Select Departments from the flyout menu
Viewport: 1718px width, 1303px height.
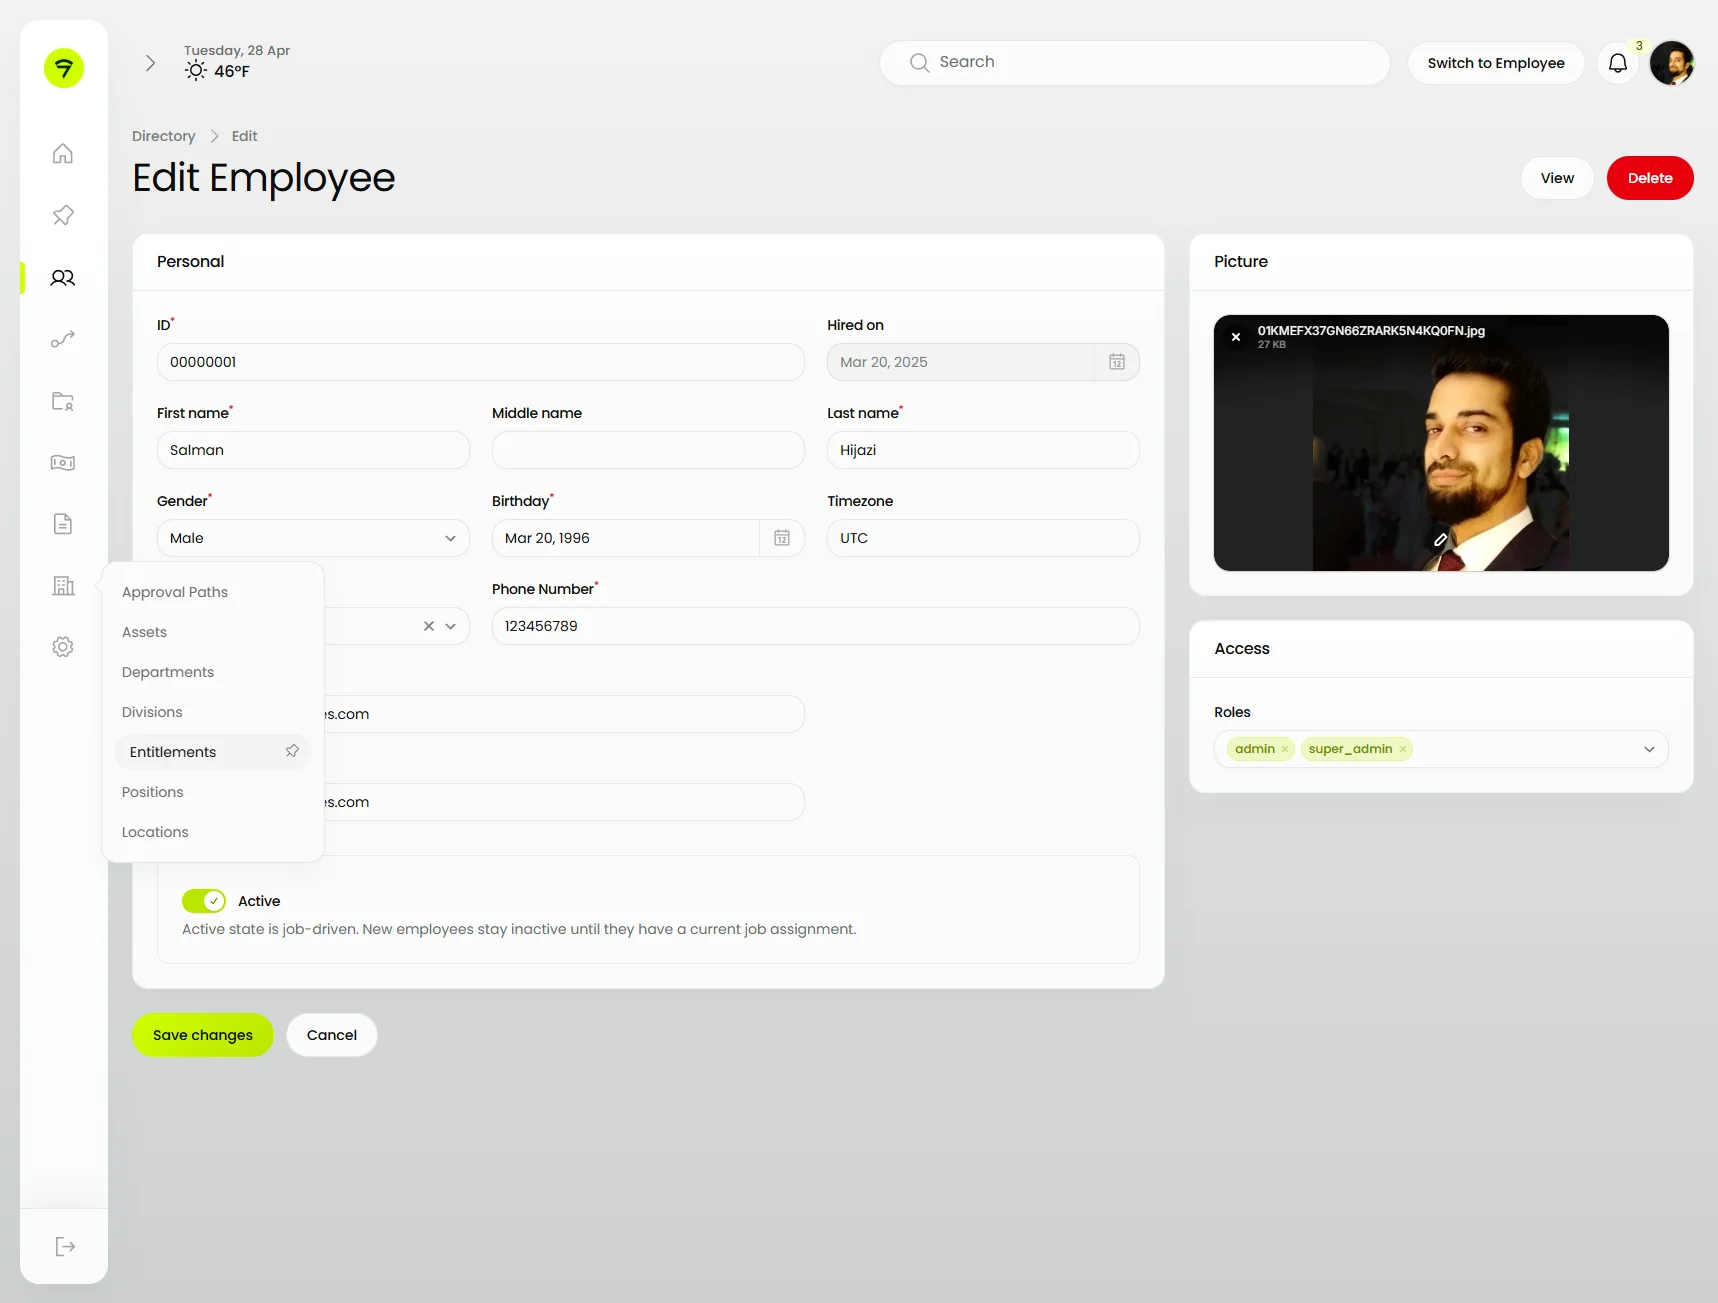pyautogui.click(x=168, y=672)
